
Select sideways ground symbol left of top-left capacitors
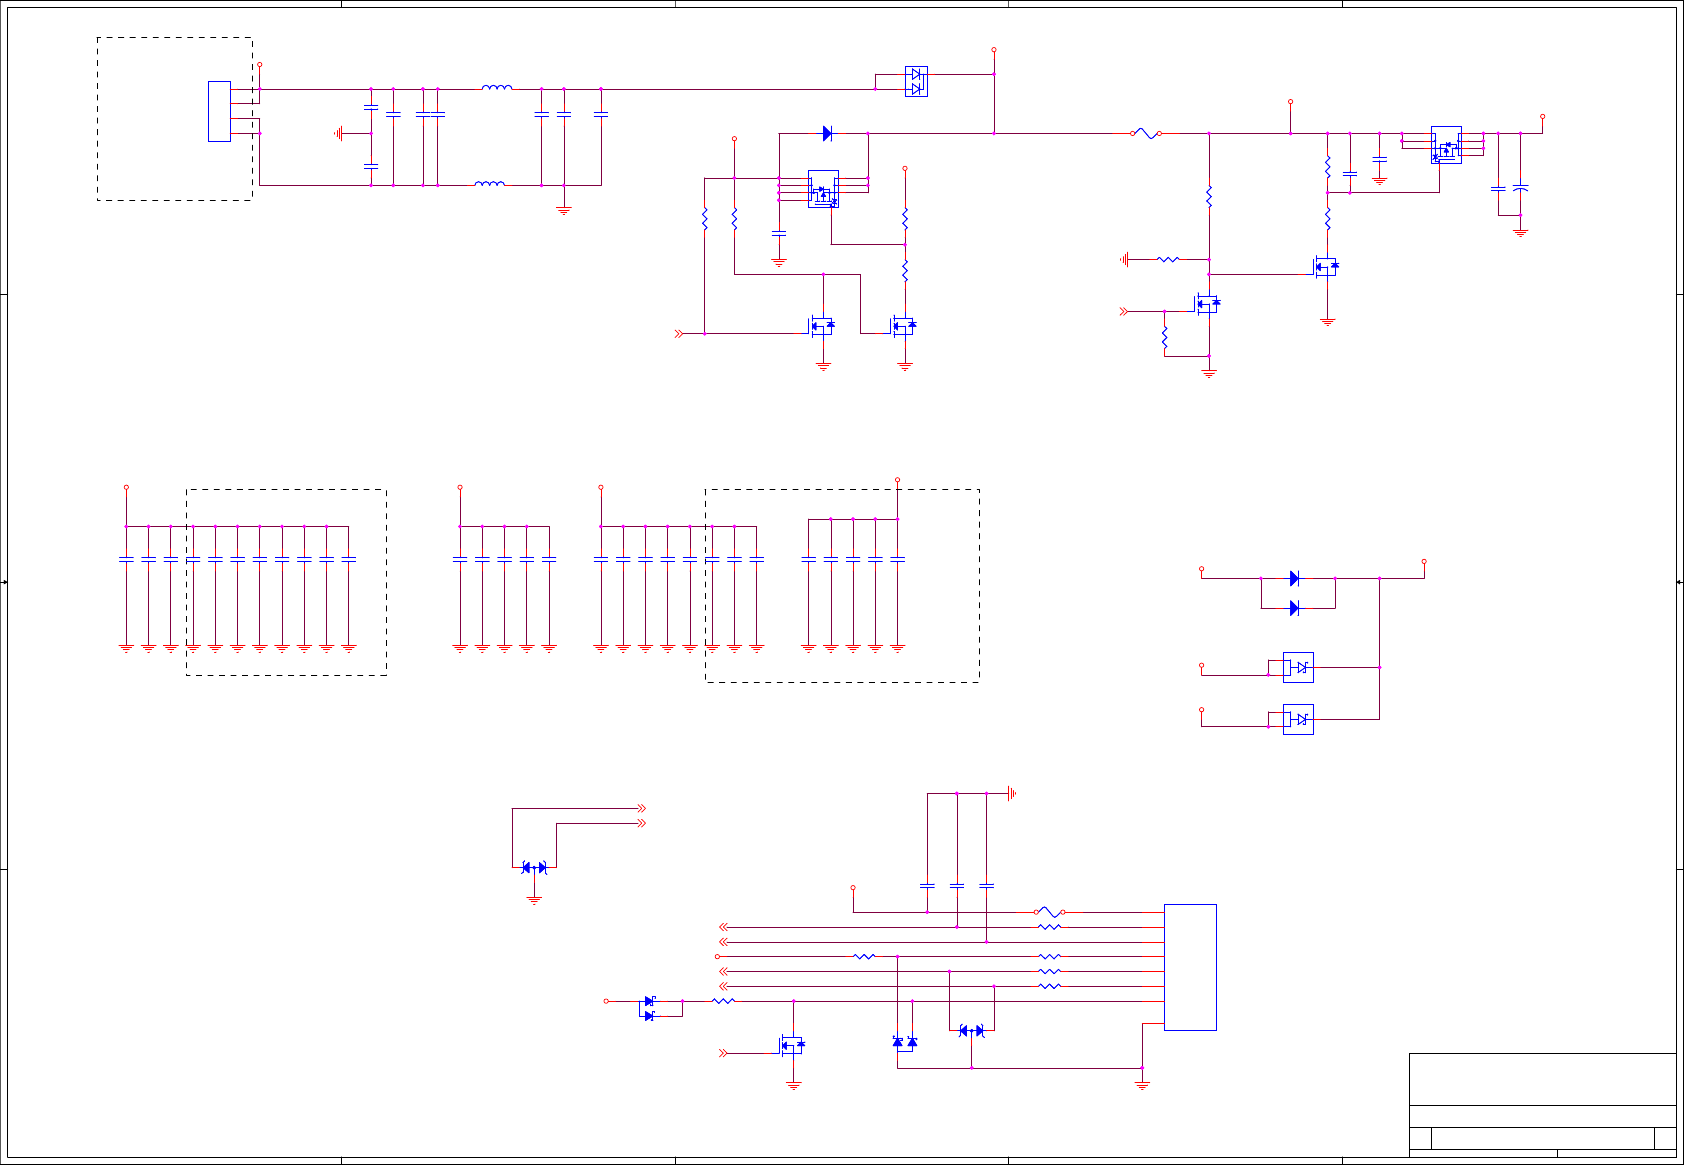339,133
